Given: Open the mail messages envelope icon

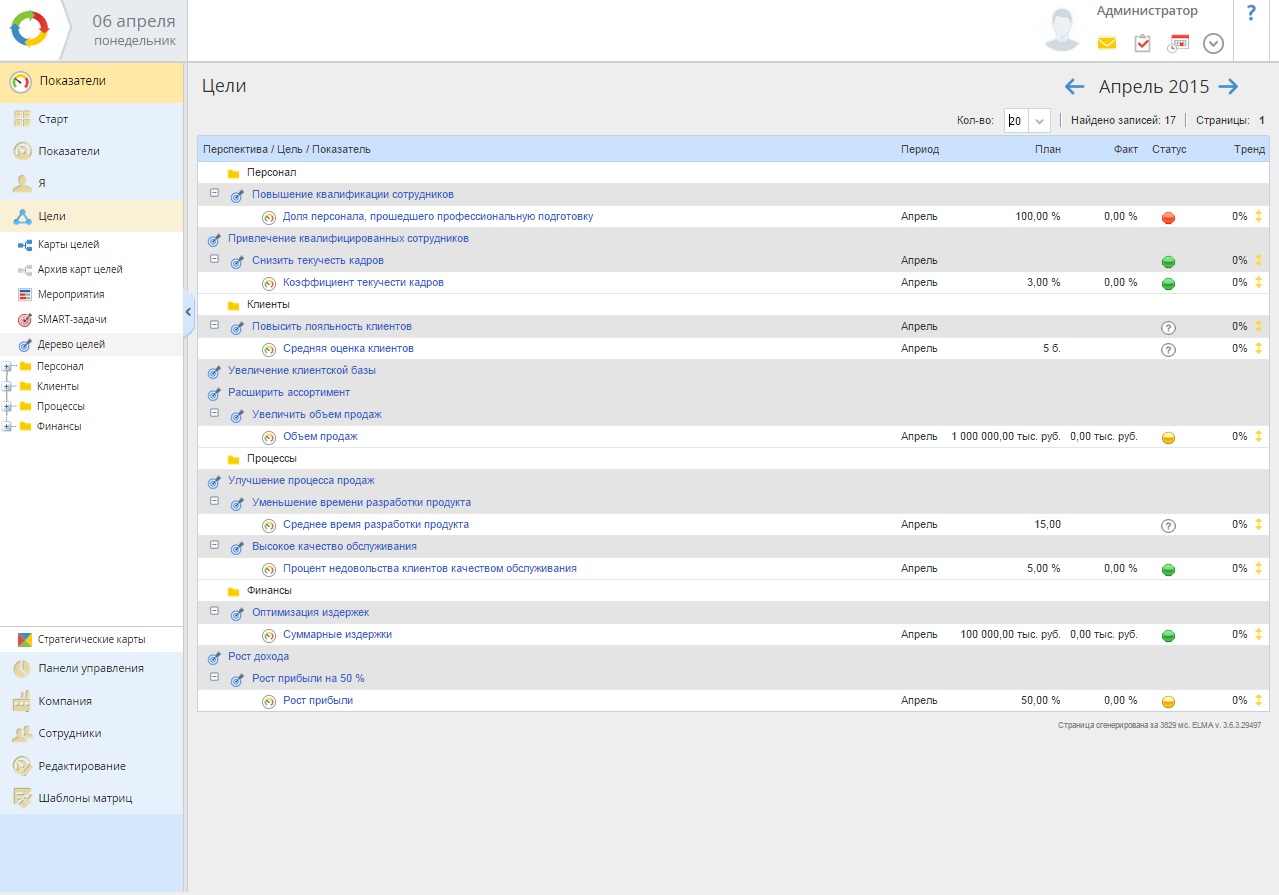Looking at the screenshot, I should (x=1107, y=43).
